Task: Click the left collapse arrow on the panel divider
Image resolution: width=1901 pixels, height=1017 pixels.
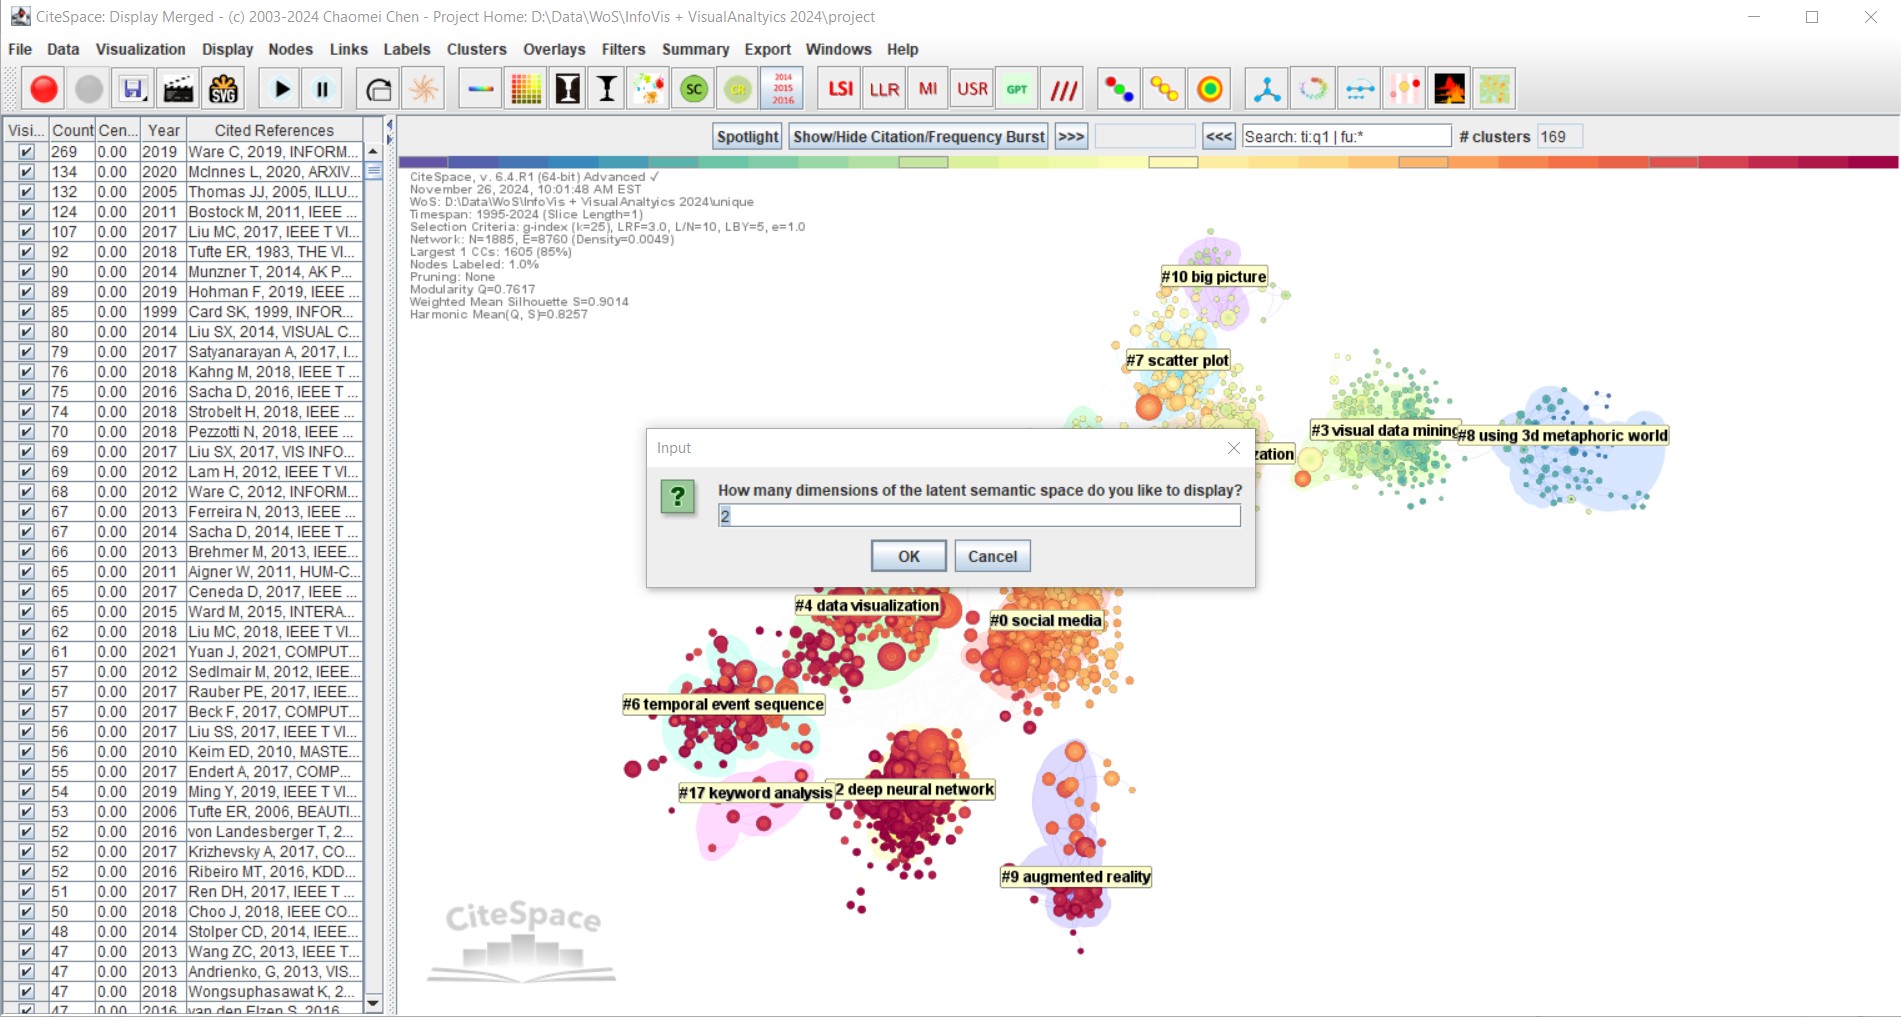Action: pos(389,125)
